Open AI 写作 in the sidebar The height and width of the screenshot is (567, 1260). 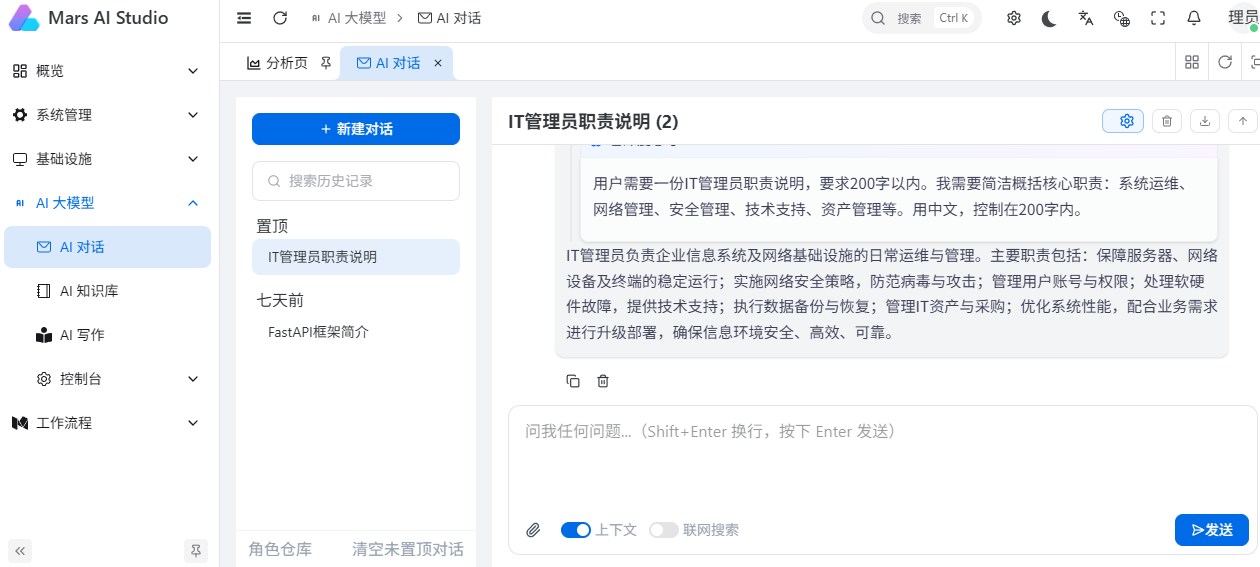point(107,335)
